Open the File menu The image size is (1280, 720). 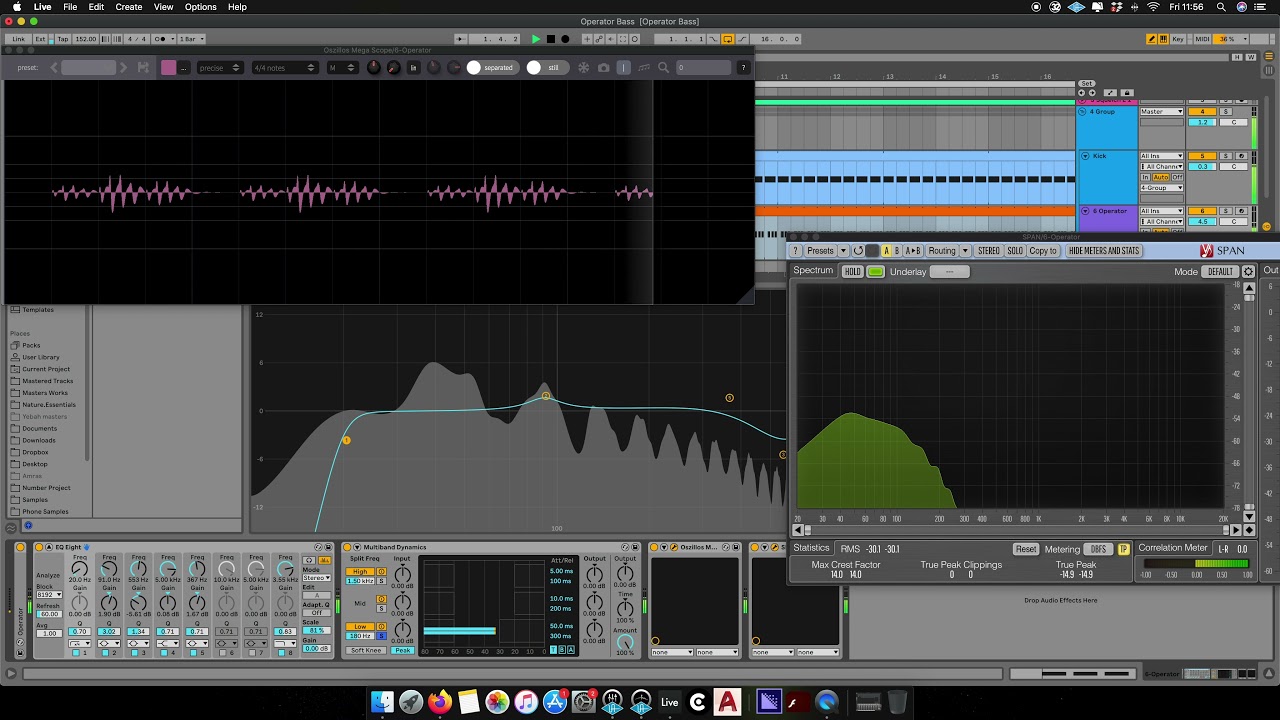[70, 7]
